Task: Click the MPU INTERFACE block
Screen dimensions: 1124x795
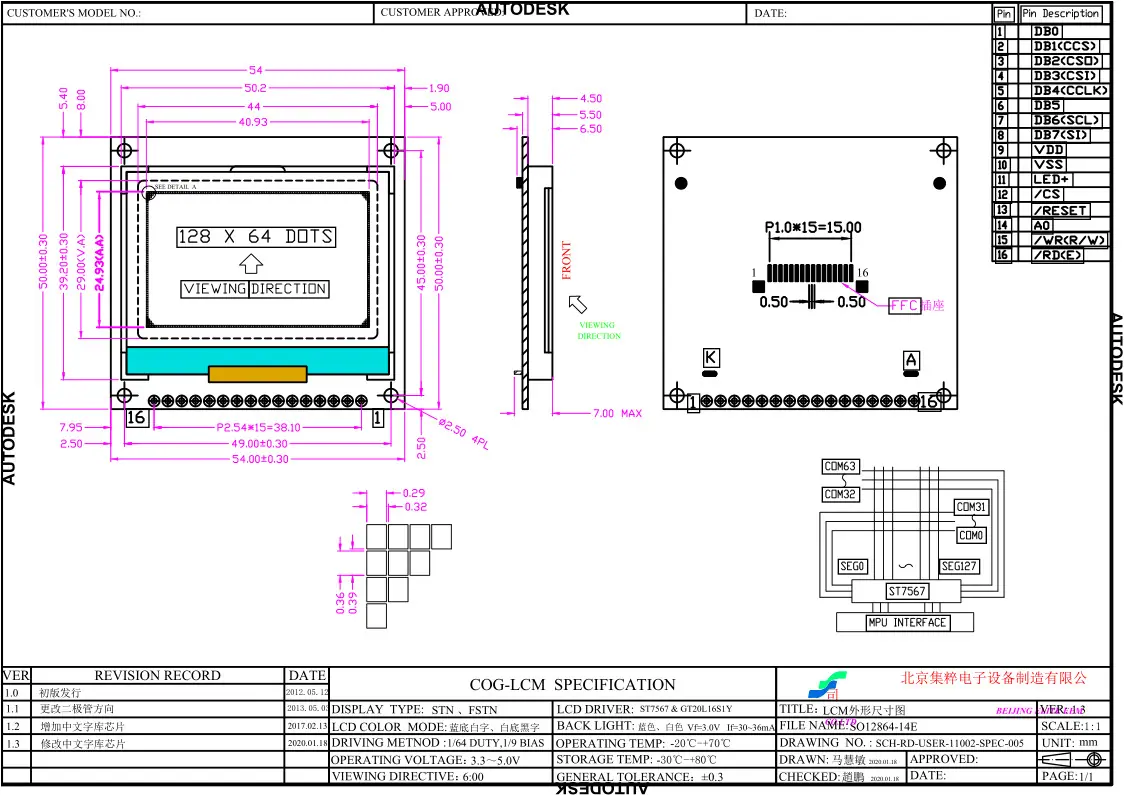Action: click(x=892, y=622)
